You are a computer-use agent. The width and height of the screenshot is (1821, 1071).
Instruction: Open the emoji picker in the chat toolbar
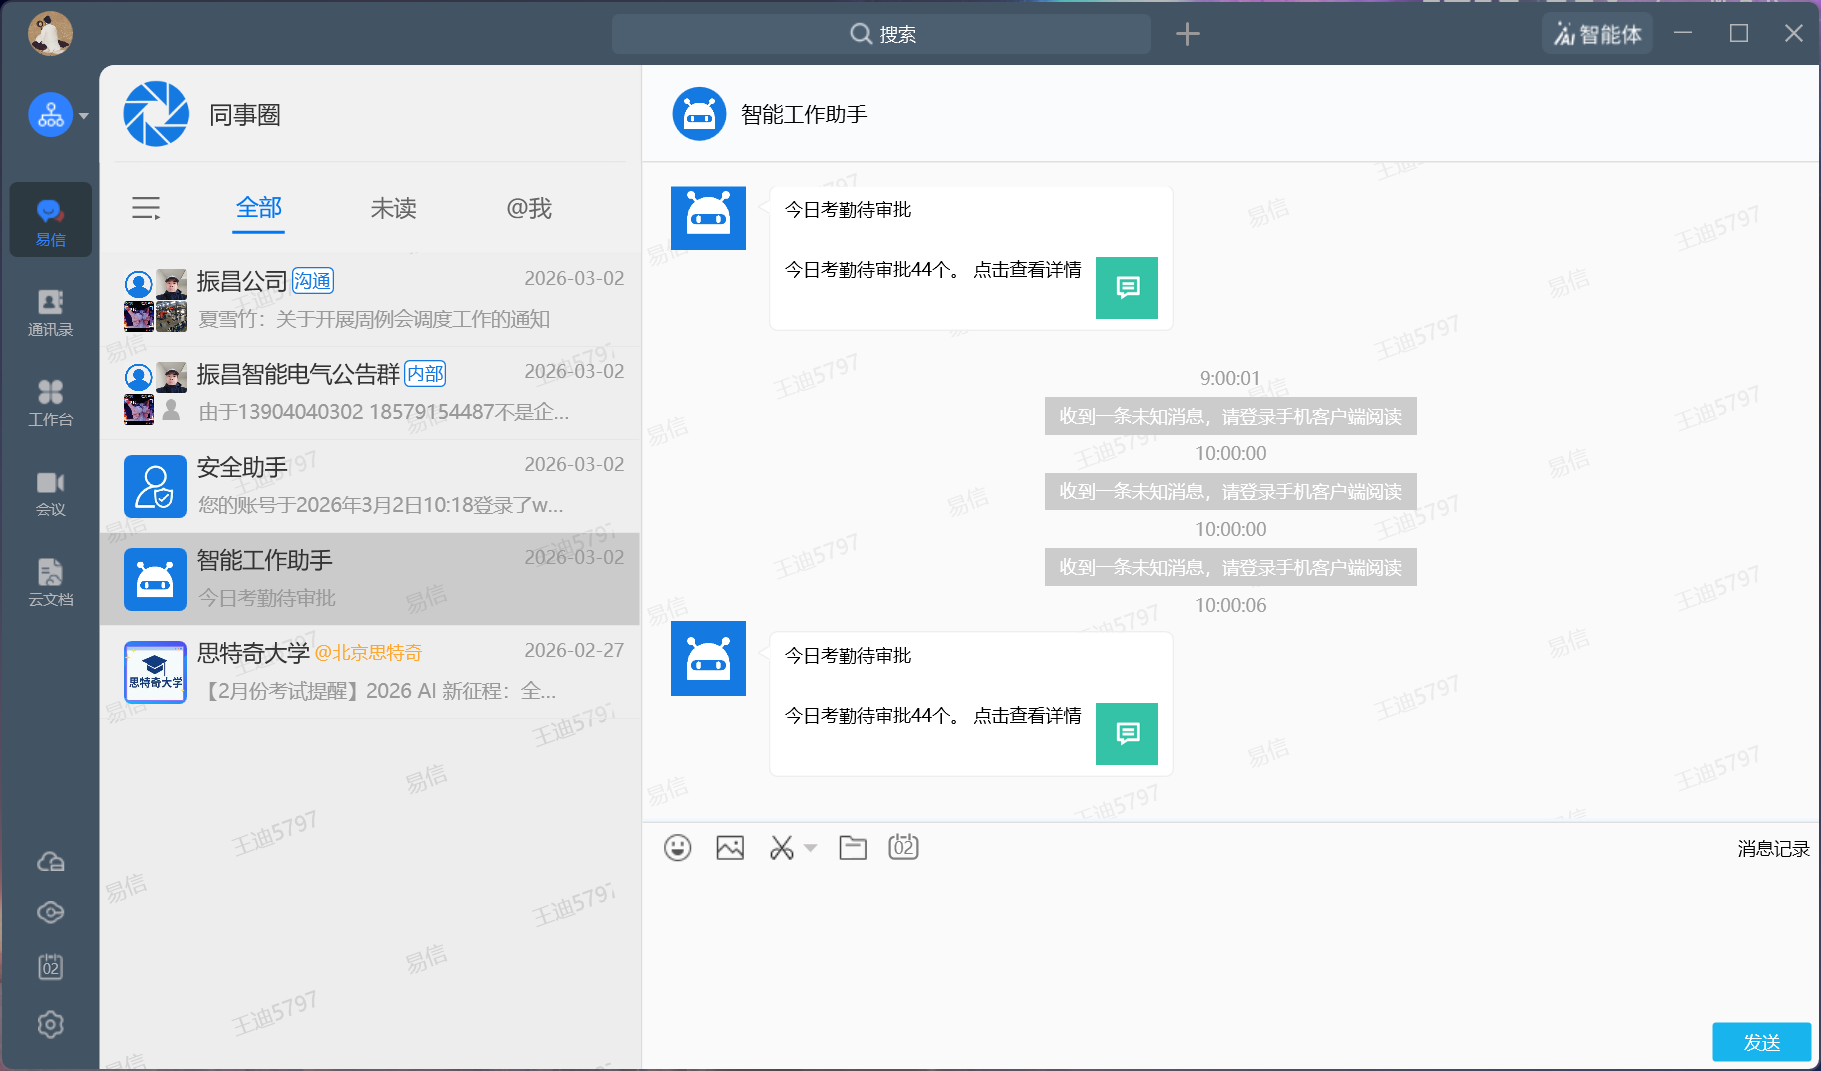(678, 847)
